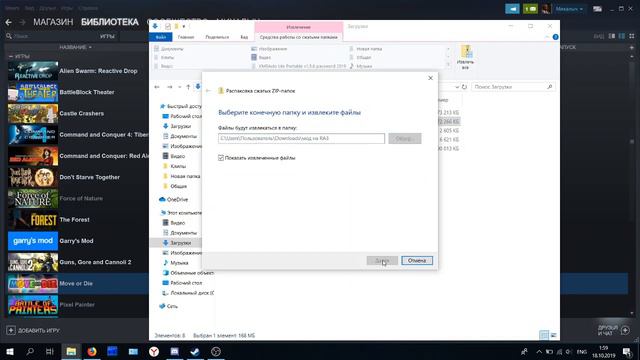Screen dimensions: 640x360
Task: Open Discord from taskbar
Action: click(175, 351)
